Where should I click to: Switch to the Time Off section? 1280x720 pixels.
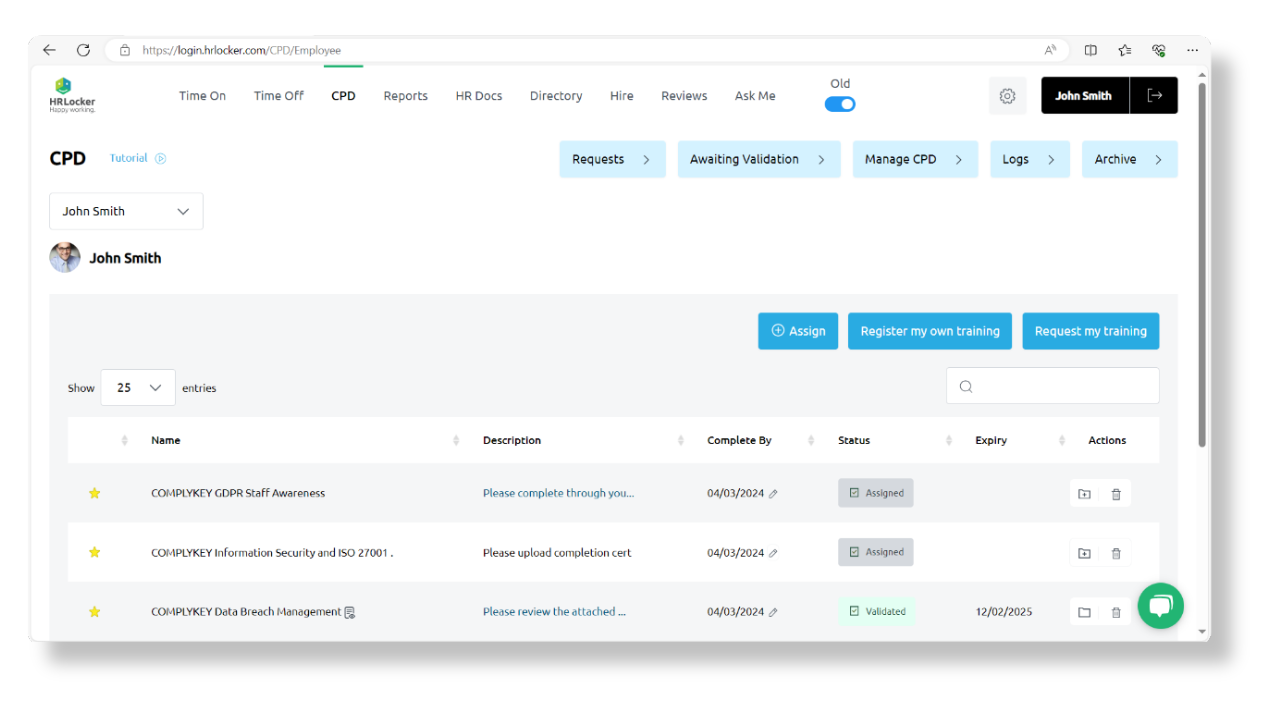pos(278,95)
